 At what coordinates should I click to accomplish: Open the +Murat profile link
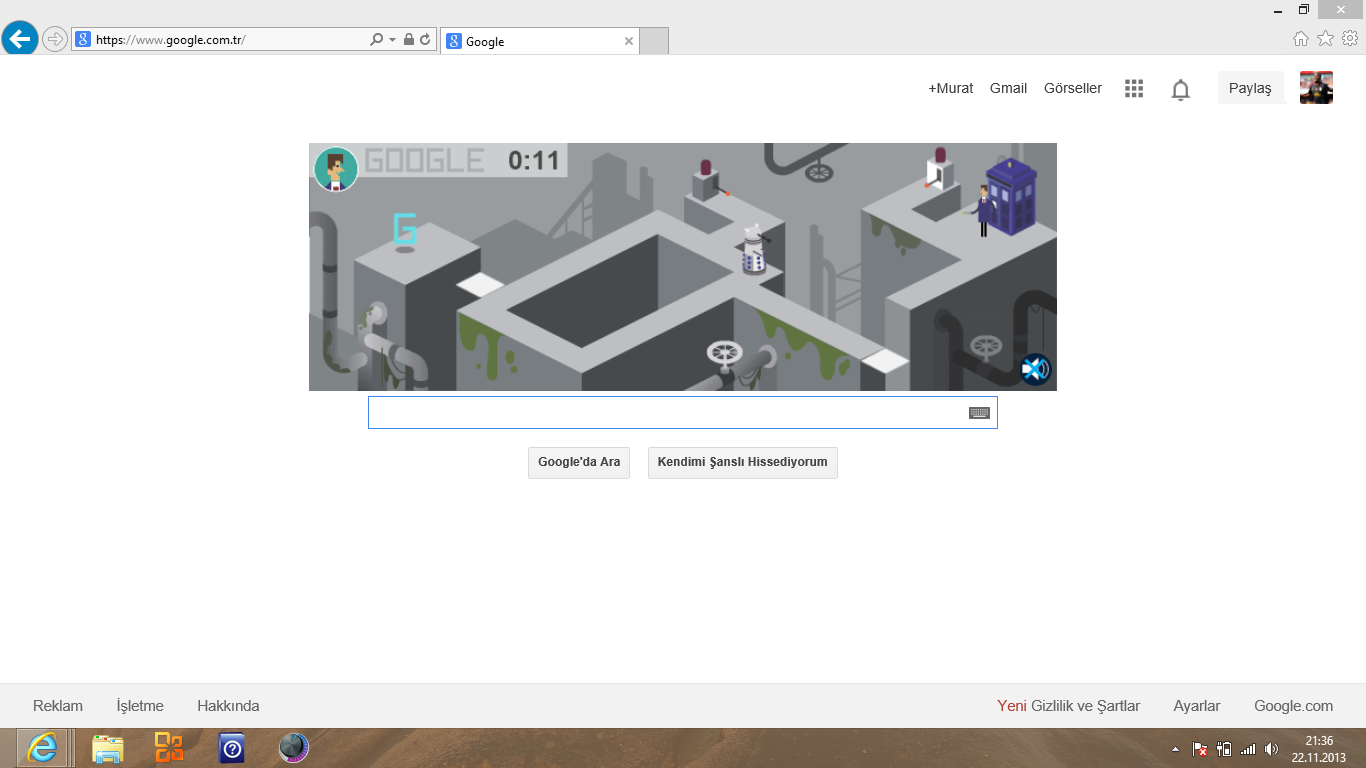click(x=950, y=88)
